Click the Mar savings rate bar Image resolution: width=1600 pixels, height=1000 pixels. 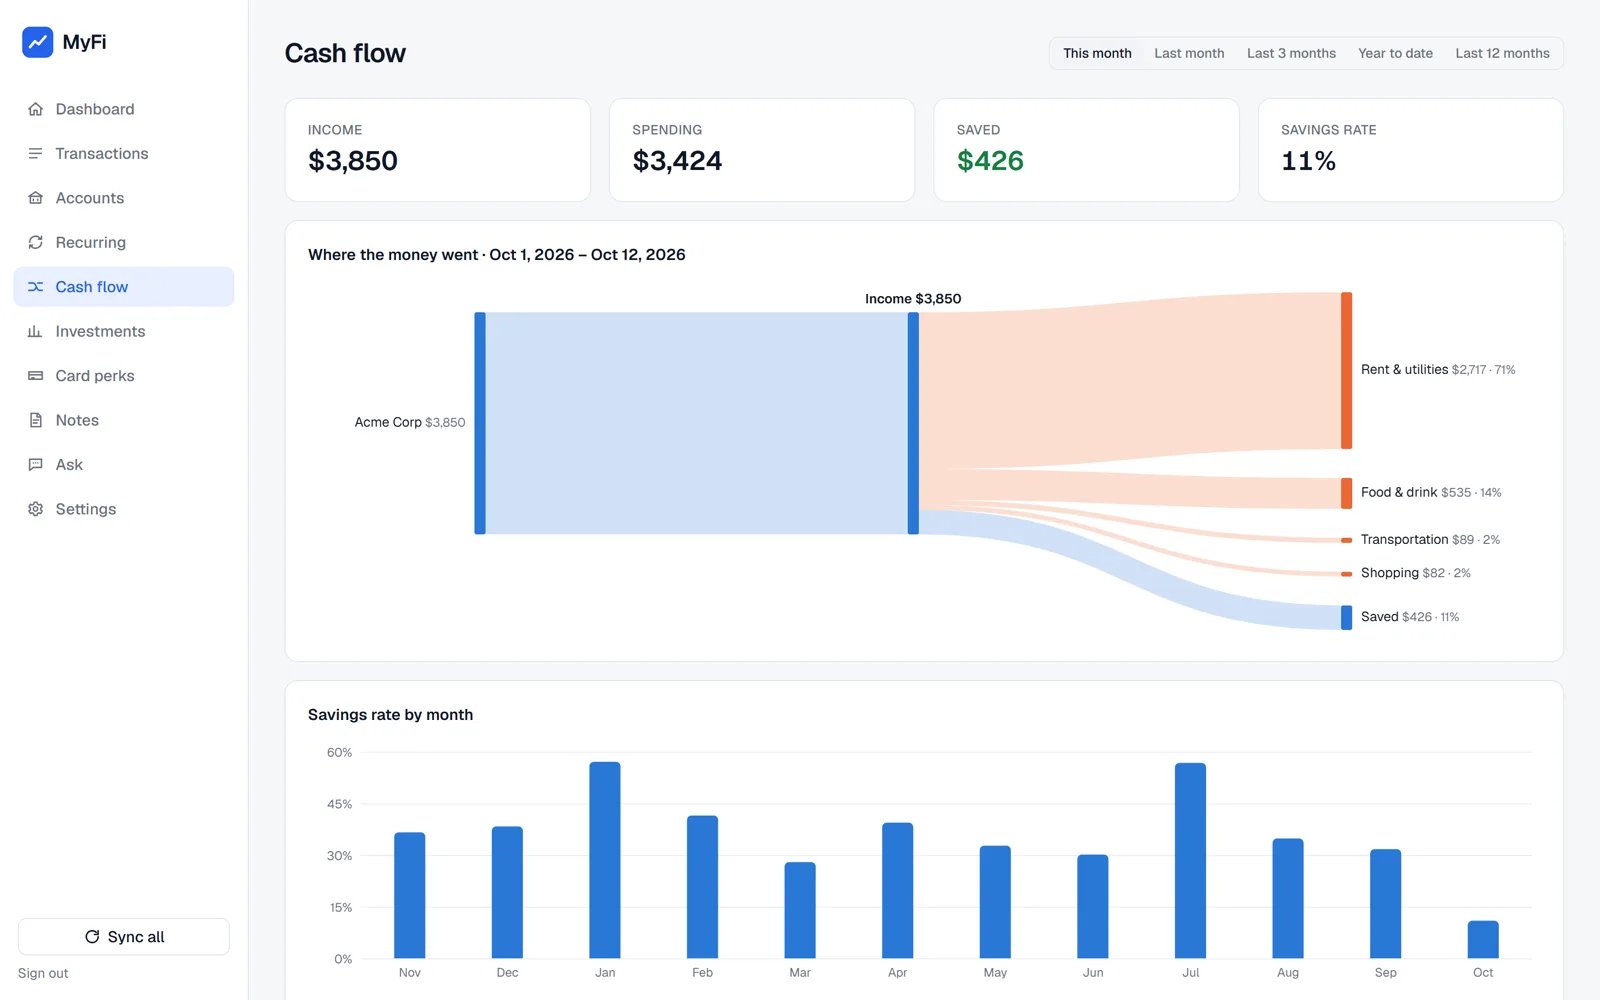tap(800, 910)
